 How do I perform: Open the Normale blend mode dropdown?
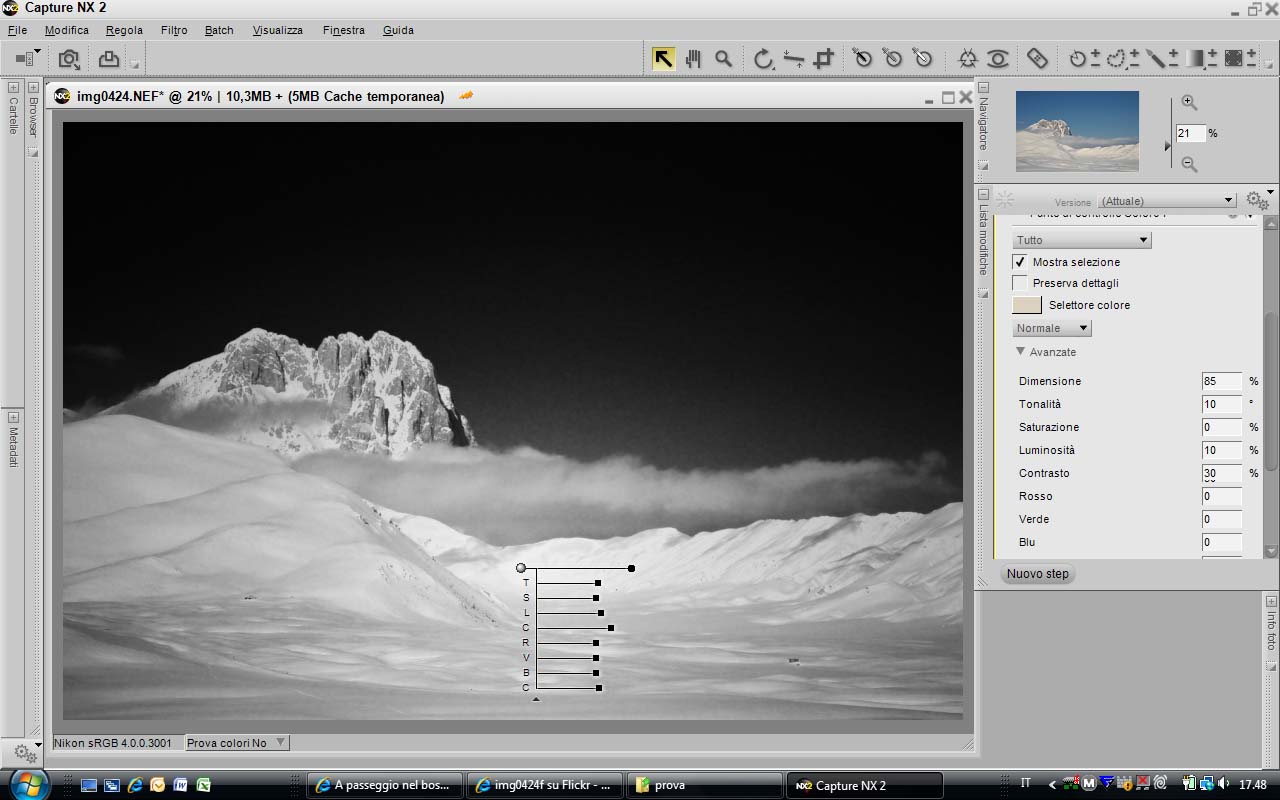1052,328
